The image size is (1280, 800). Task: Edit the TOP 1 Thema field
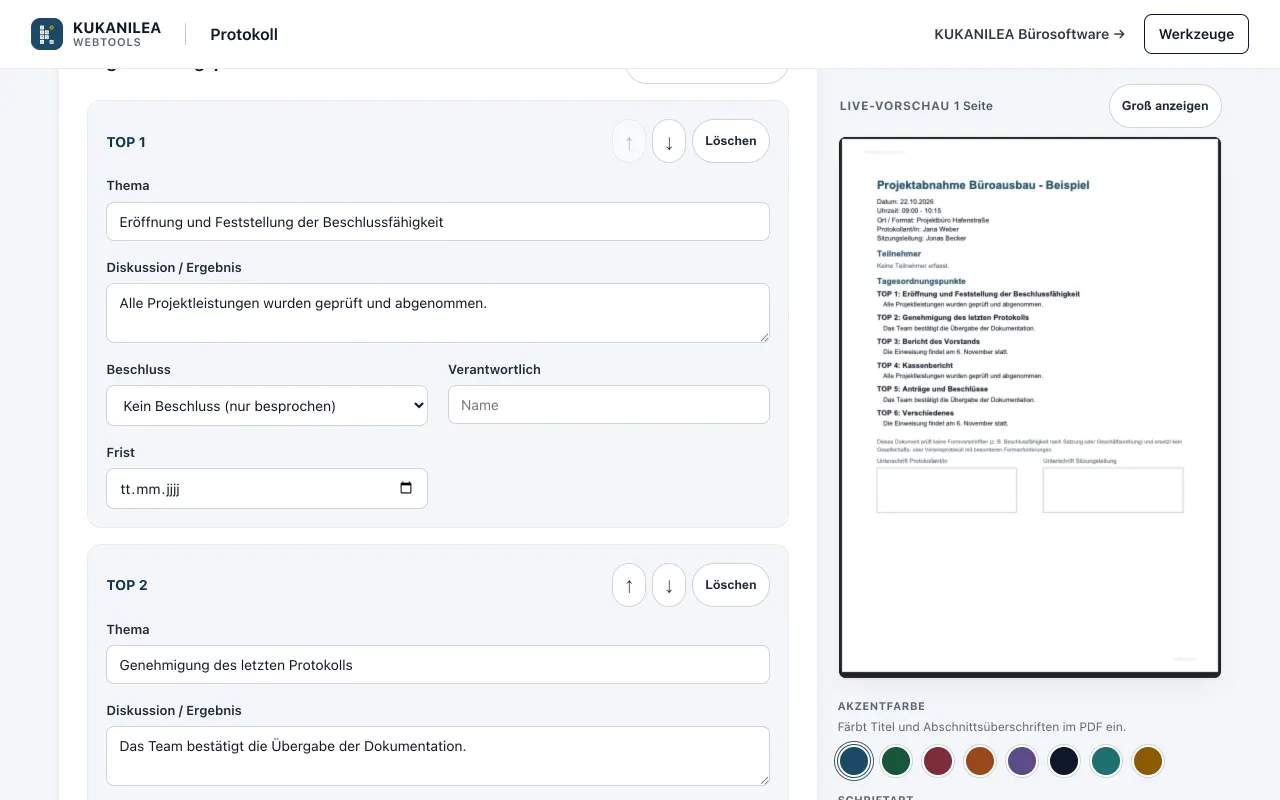pos(438,222)
